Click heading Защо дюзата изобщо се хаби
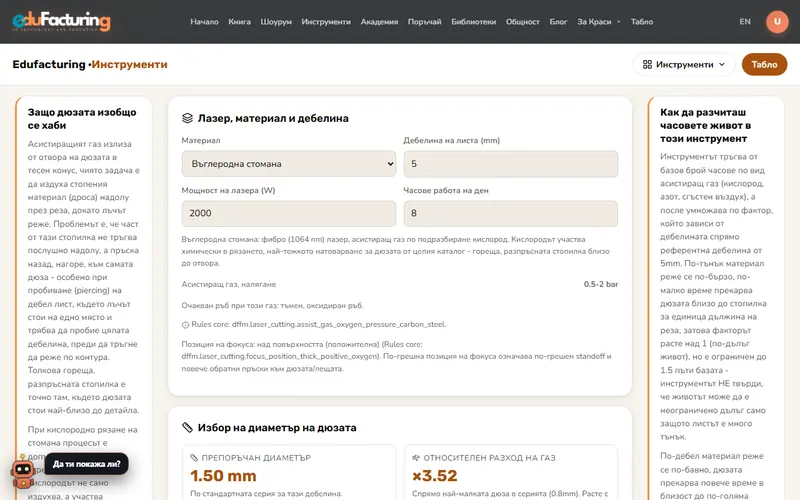The height and width of the screenshot is (500, 800). click(x=82, y=119)
